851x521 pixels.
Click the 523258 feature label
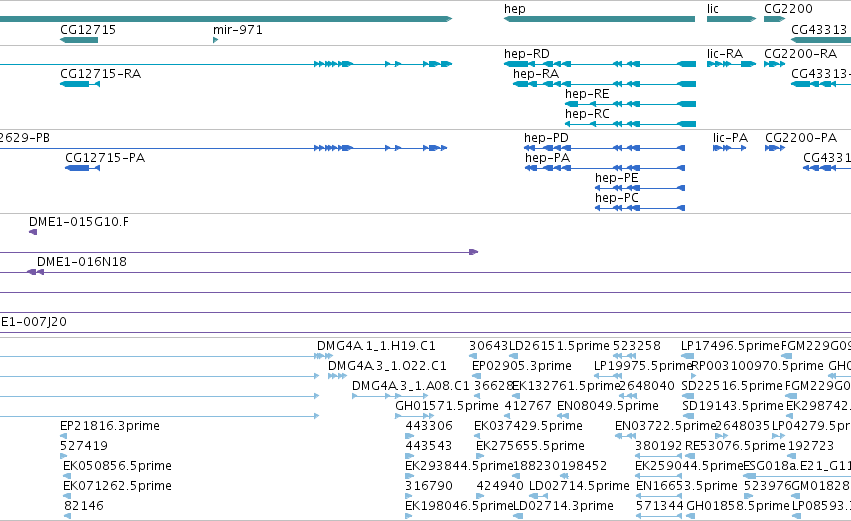[637, 346]
